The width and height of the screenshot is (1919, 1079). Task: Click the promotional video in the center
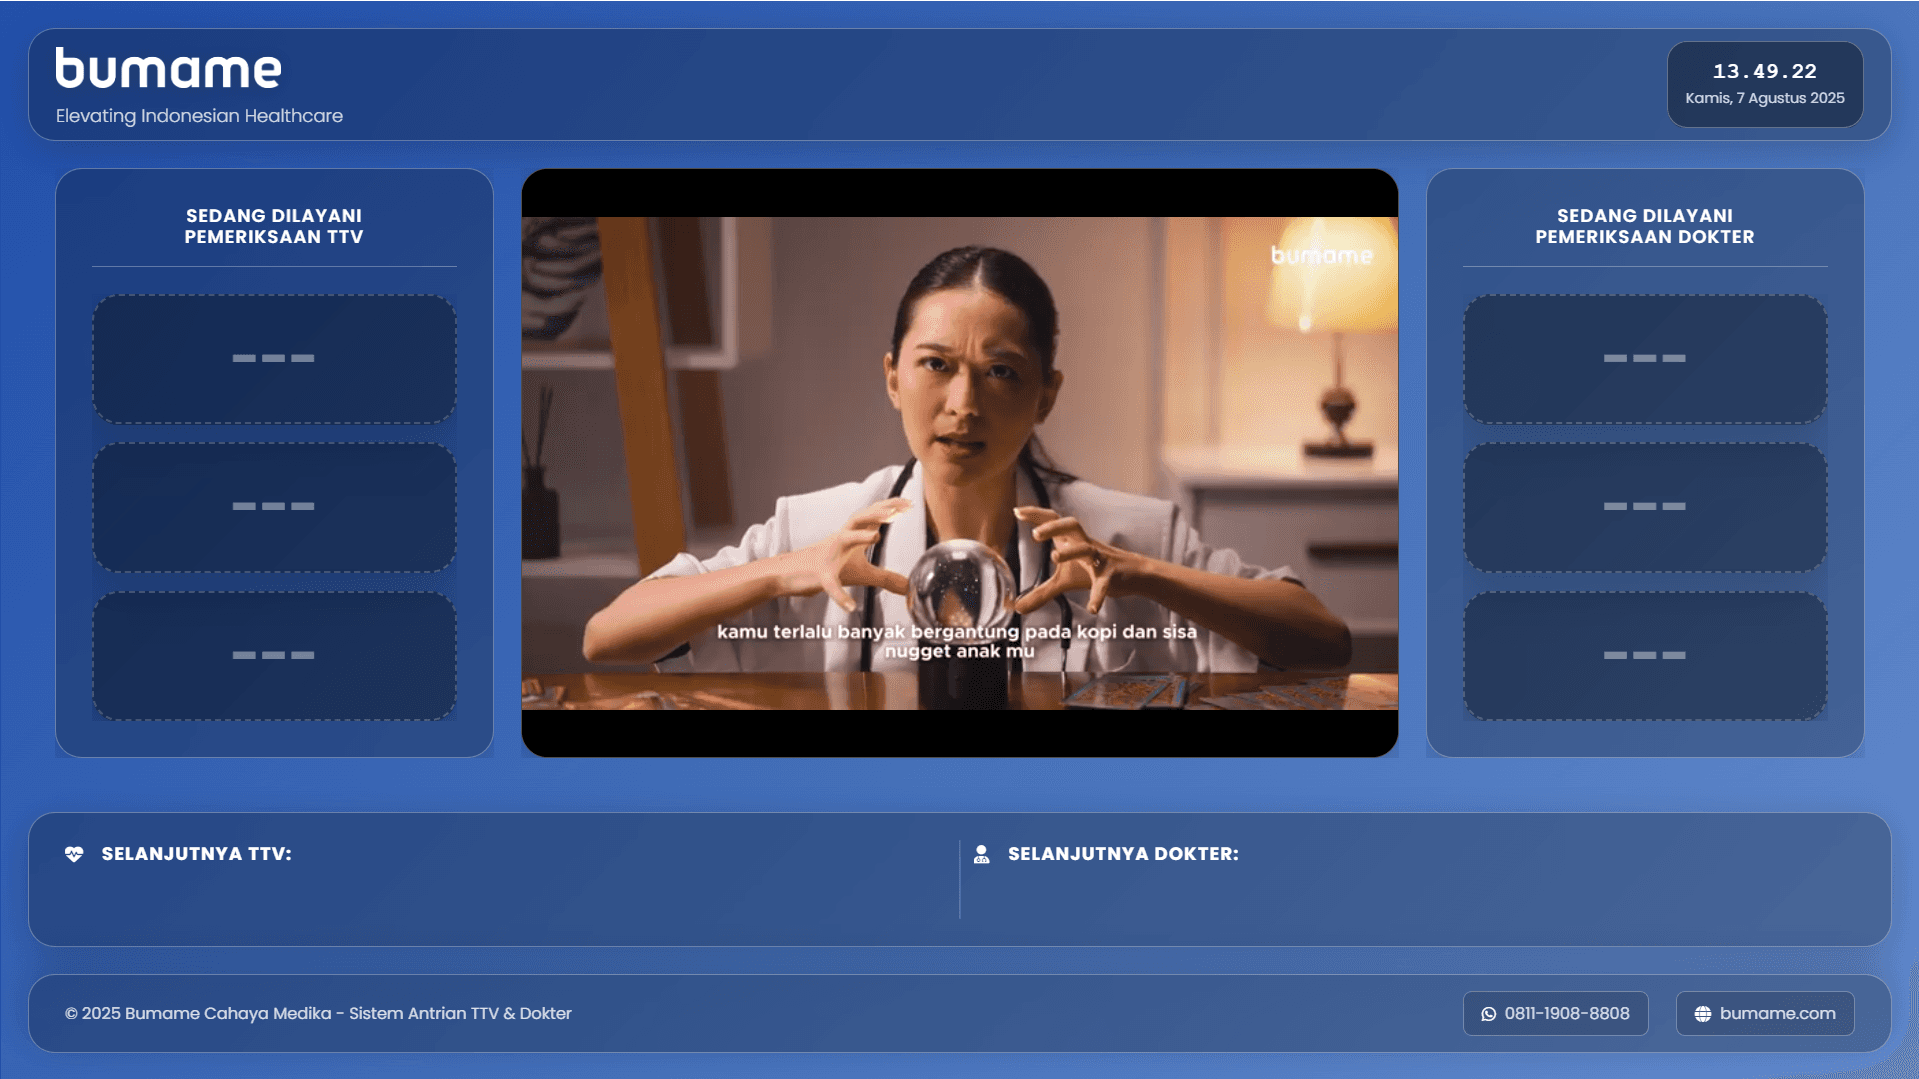pos(960,463)
